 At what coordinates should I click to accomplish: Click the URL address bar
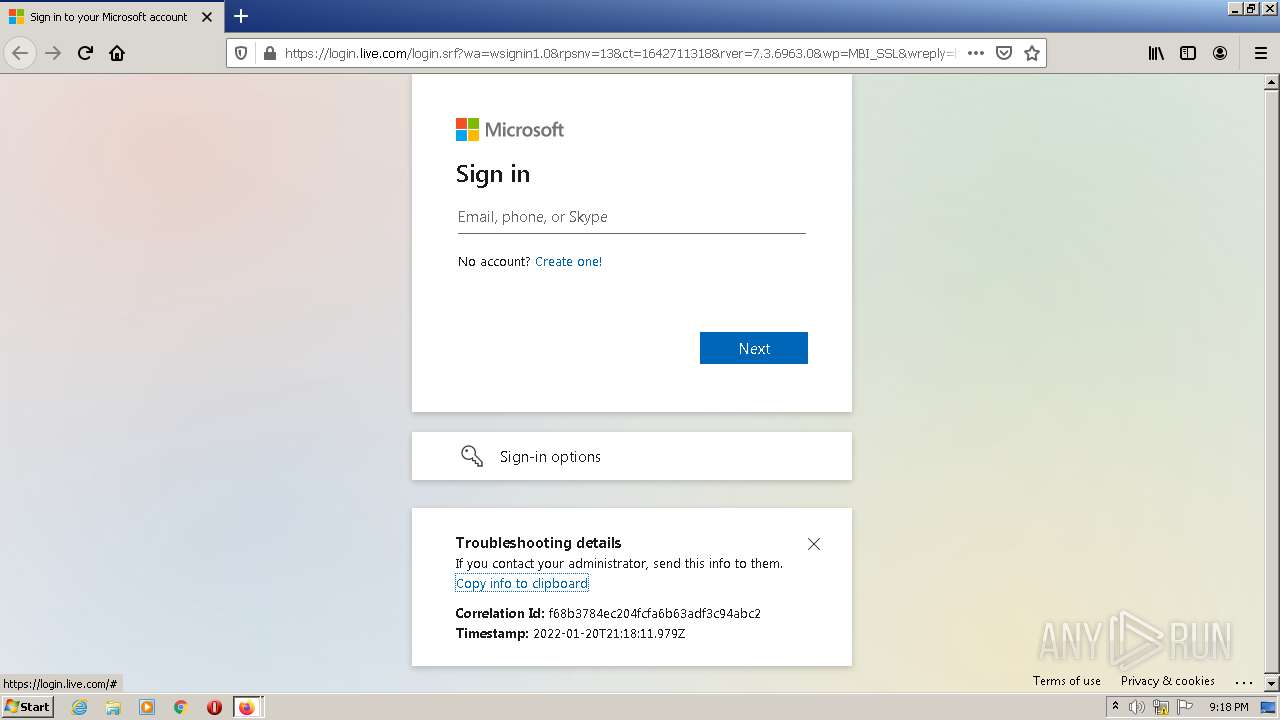tap(620, 53)
